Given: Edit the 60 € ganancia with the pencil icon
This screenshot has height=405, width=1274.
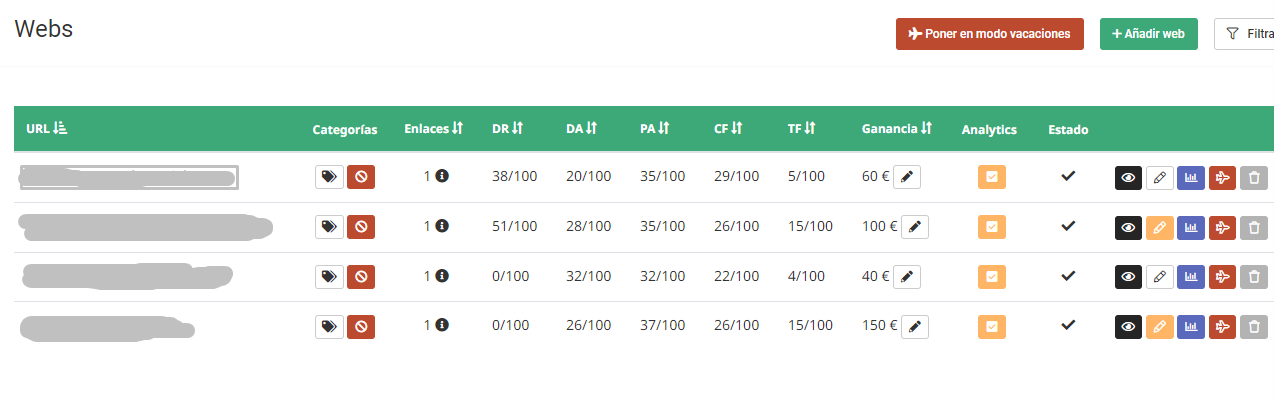Looking at the screenshot, I should [x=907, y=177].
